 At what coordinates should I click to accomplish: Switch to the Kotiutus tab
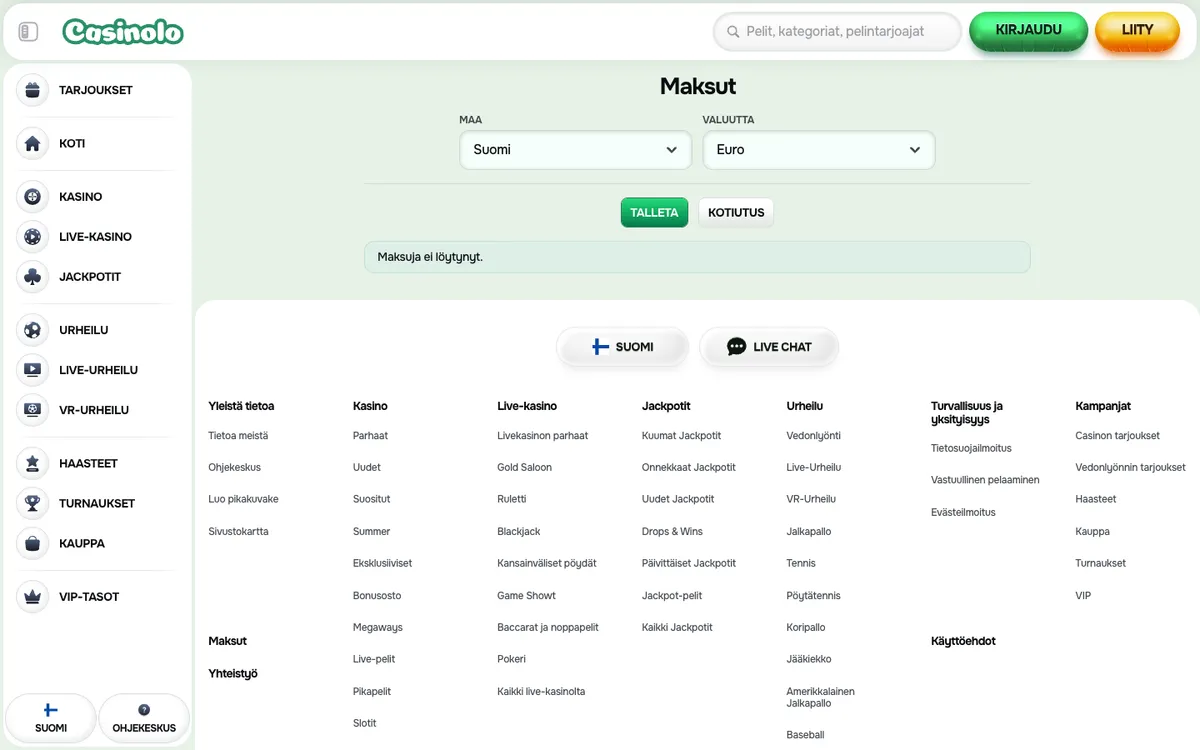(x=736, y=212)
